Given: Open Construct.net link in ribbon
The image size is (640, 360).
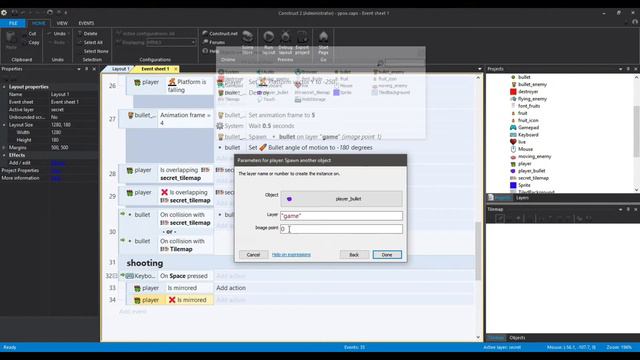Looking at the screenshot, I should pyautogui.click(x=220, y=33).
